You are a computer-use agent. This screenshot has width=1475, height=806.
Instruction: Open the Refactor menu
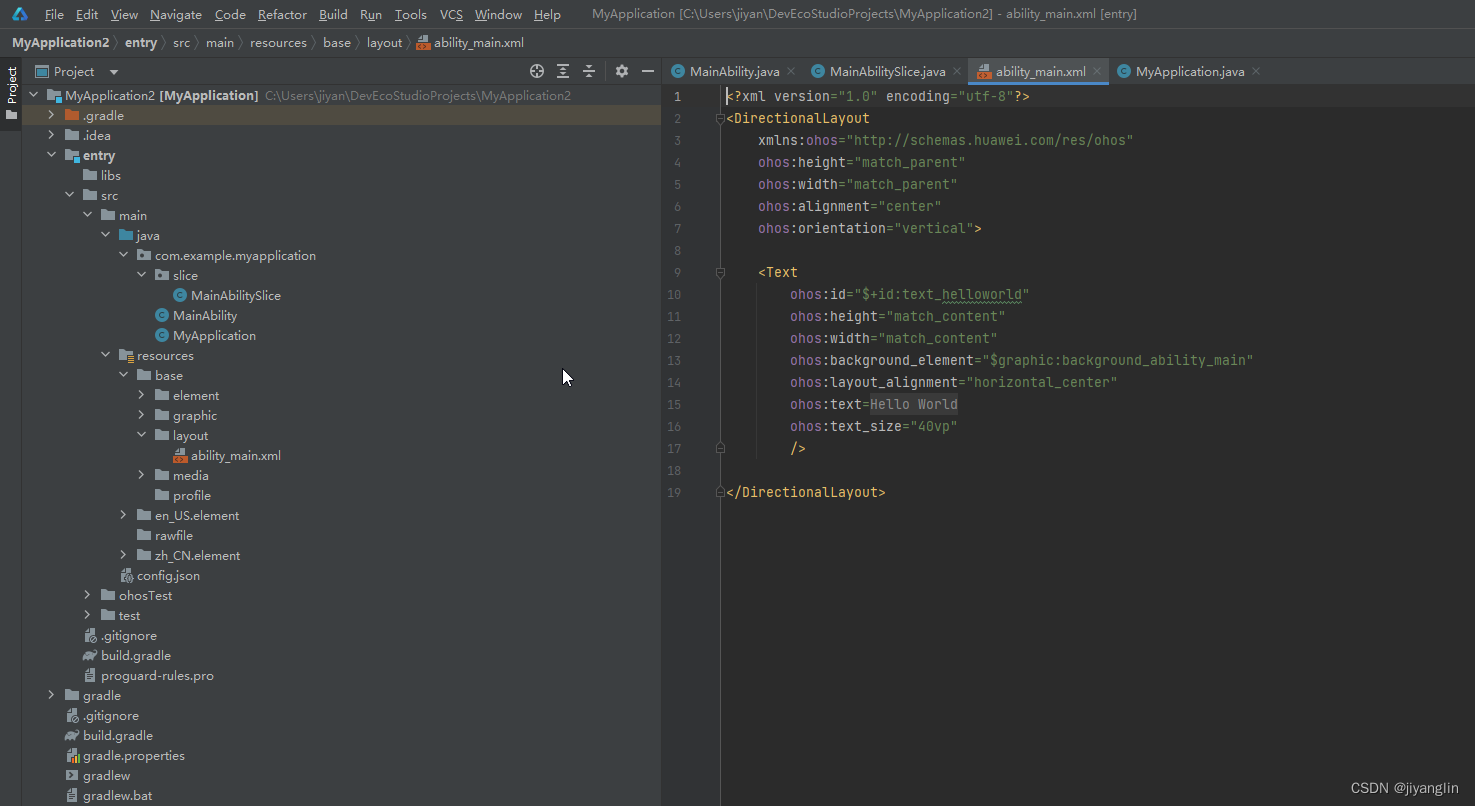[282, 14]
